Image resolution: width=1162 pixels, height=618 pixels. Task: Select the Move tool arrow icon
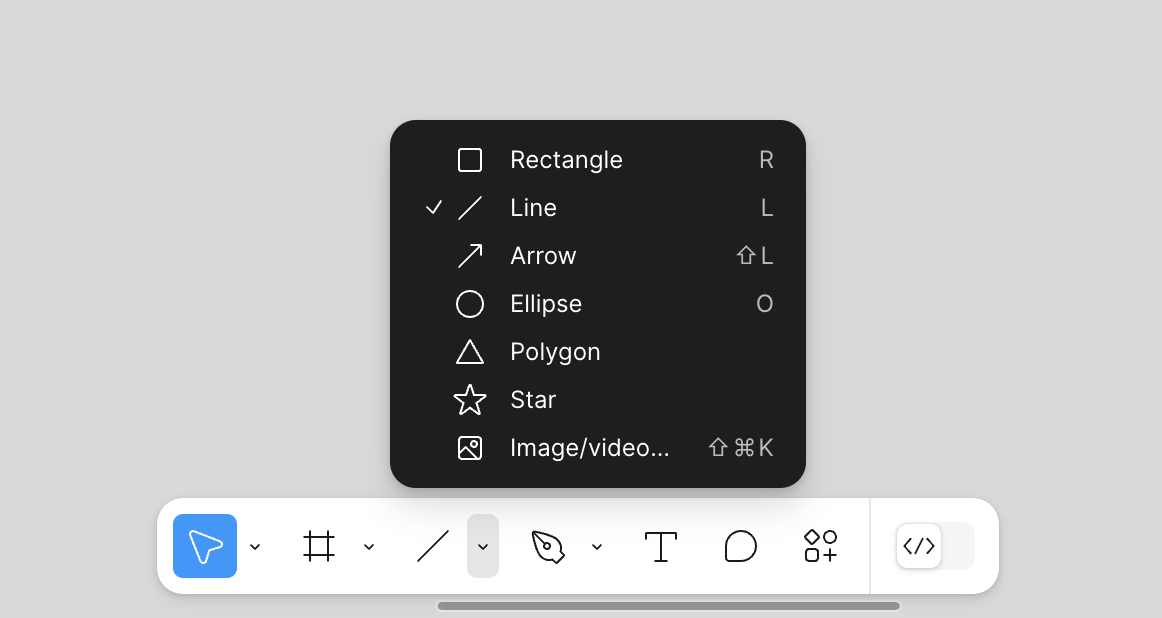(205, 546)
